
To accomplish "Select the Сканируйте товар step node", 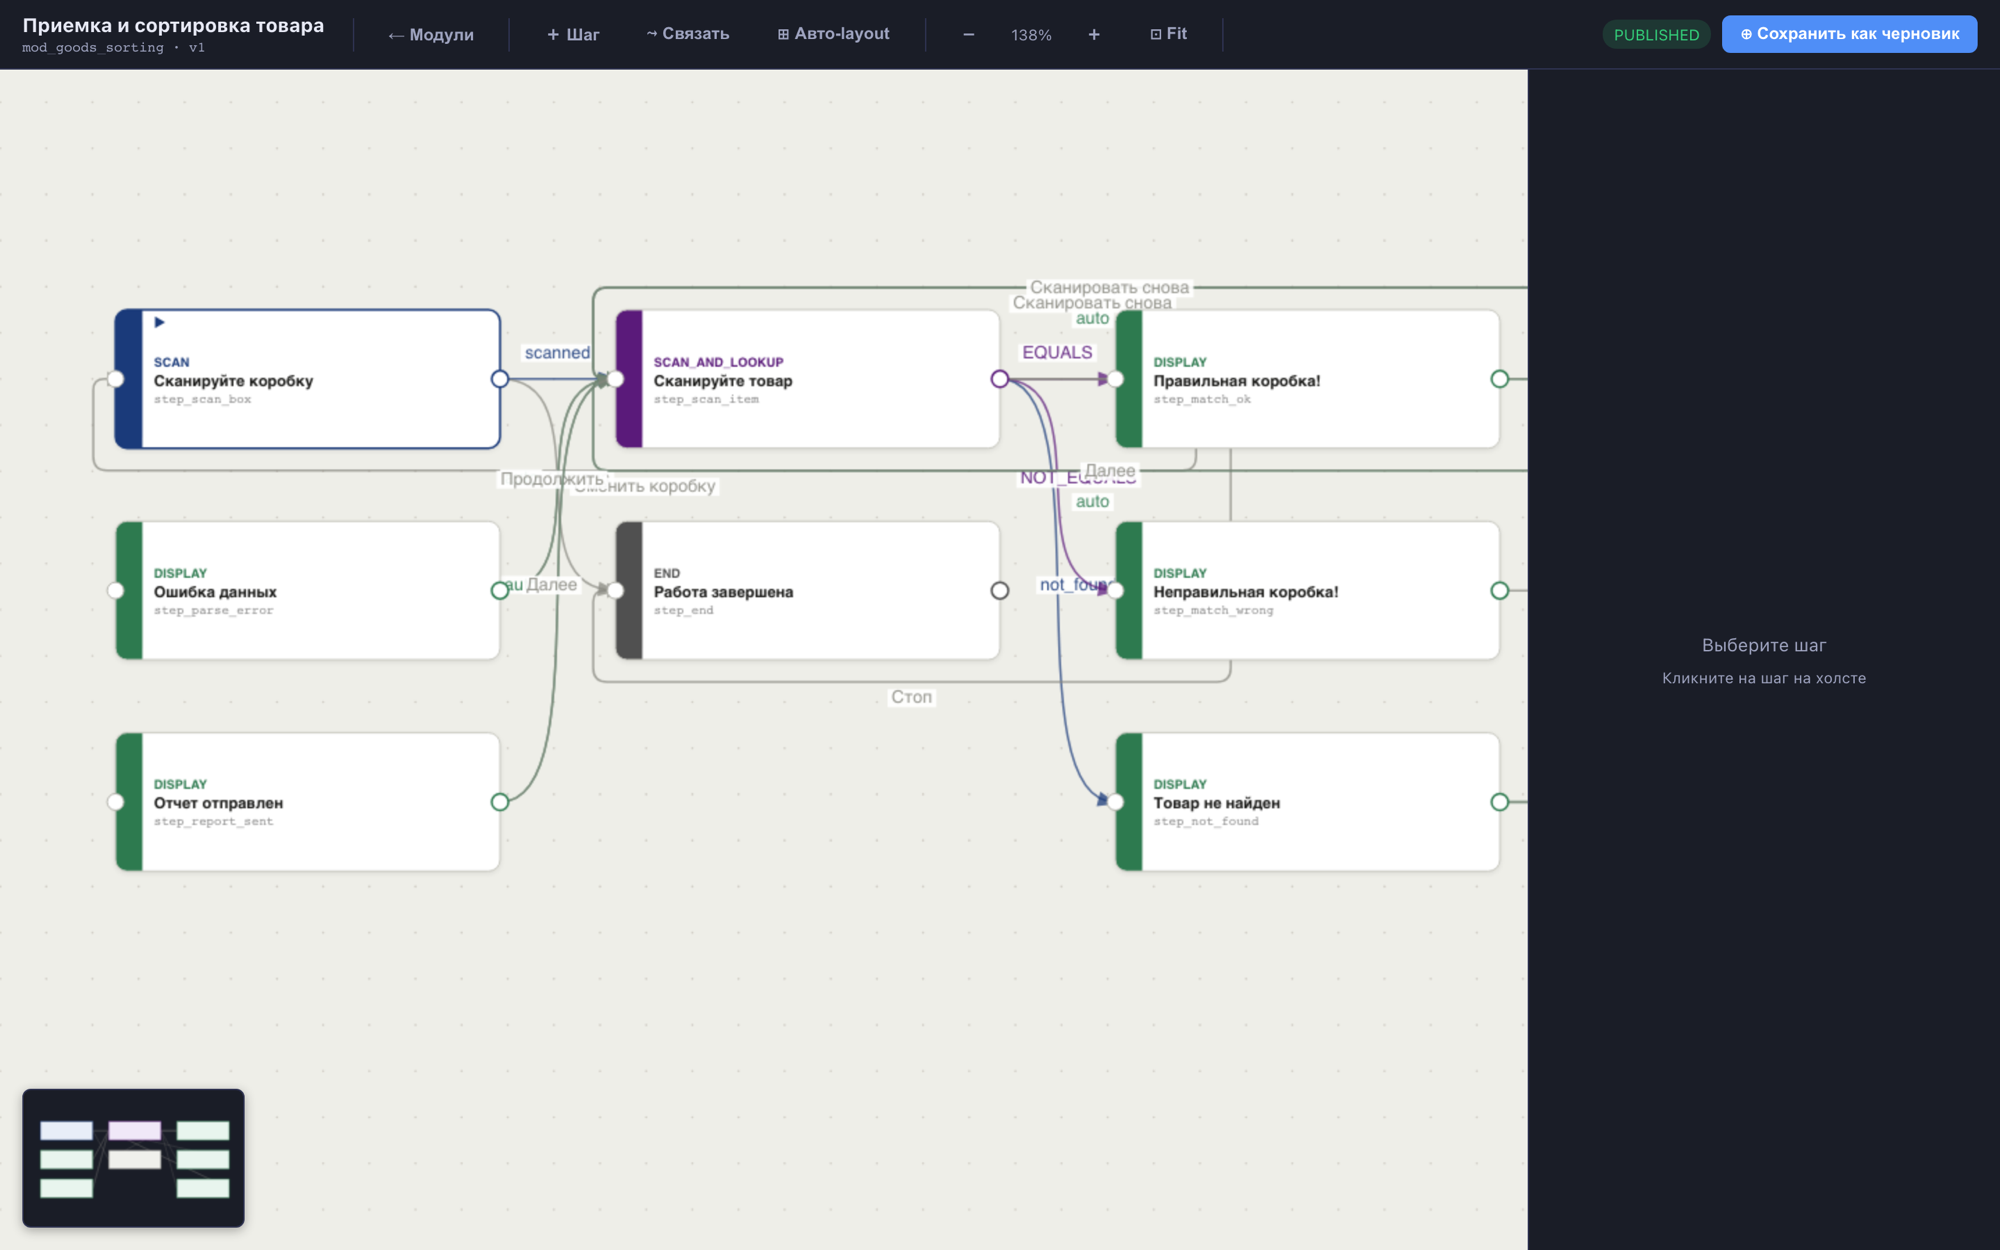I will click(x=808, y=379).
